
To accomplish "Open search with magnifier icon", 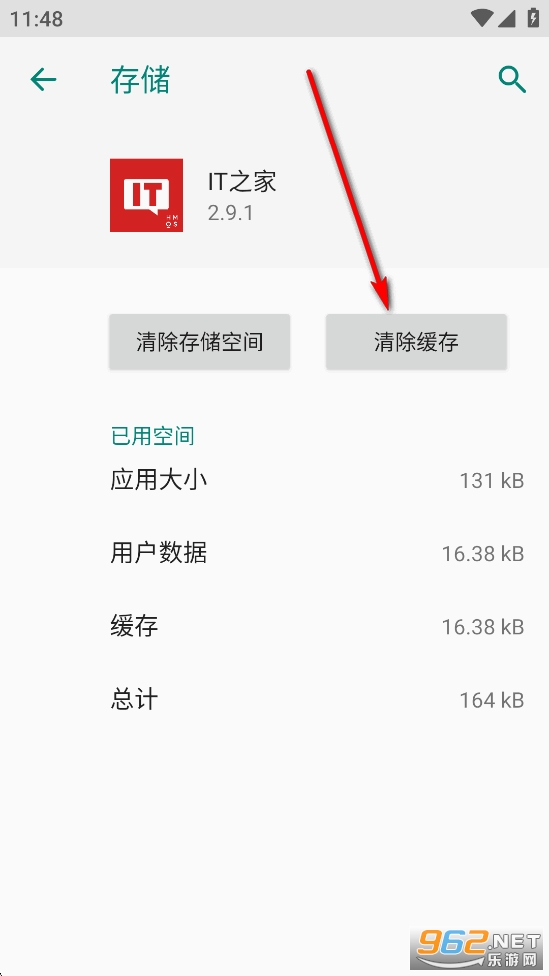I will point(512,80).
